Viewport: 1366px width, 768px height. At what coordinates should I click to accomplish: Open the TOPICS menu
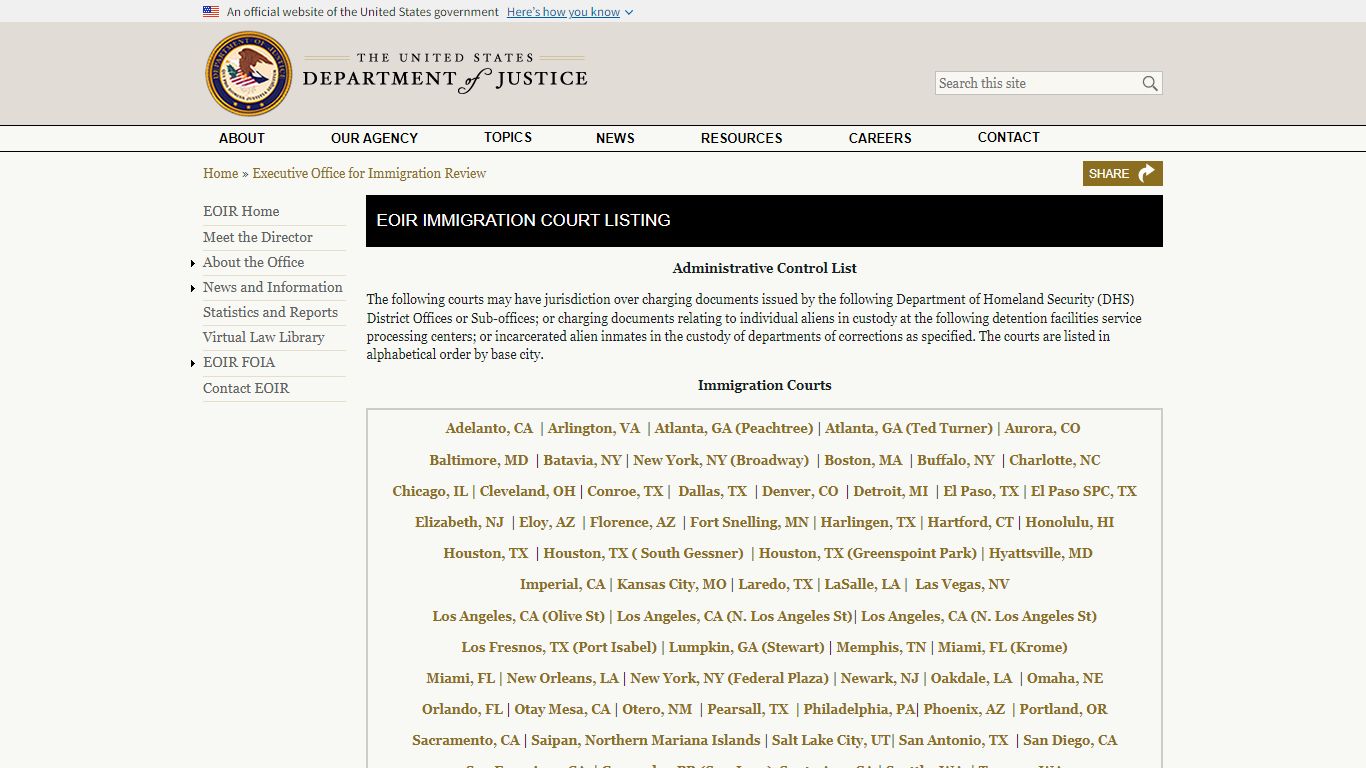[x=508, y=138]
